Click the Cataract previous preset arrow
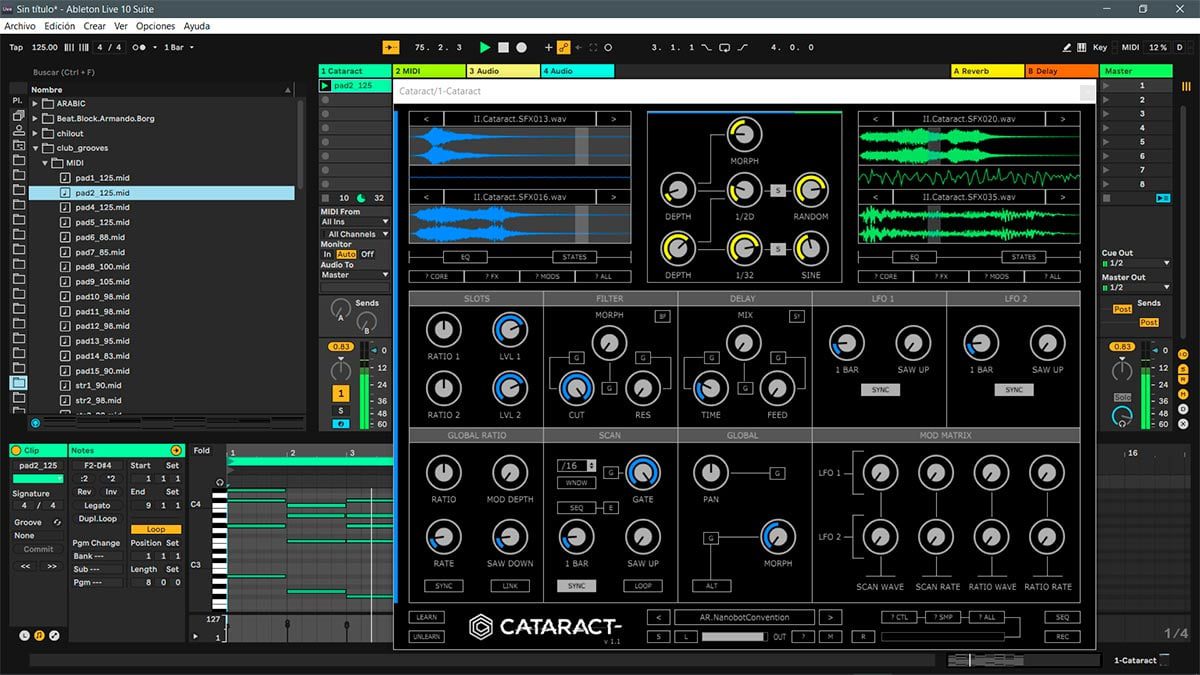The width and height of the screenshot is (1200, 675). point(657,617)
